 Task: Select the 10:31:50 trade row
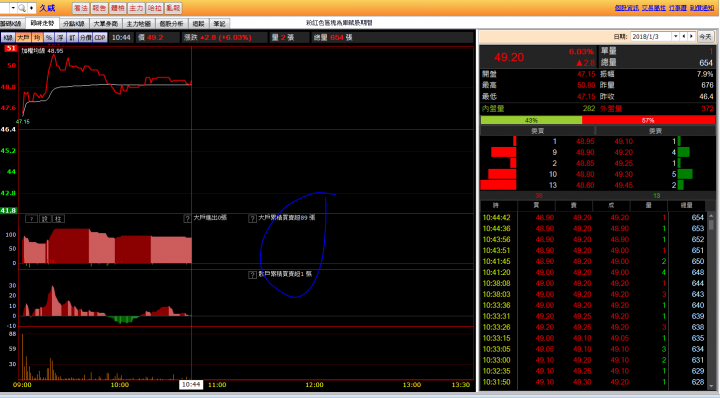pyautogui.click(x=593, y=382)
